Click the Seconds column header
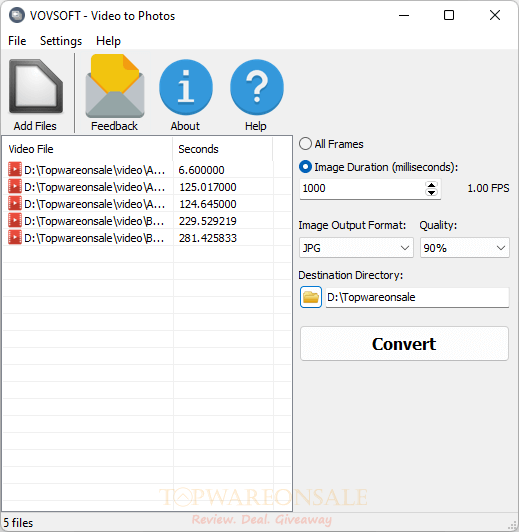Screen dimensions: 519x532 (223, 149)
